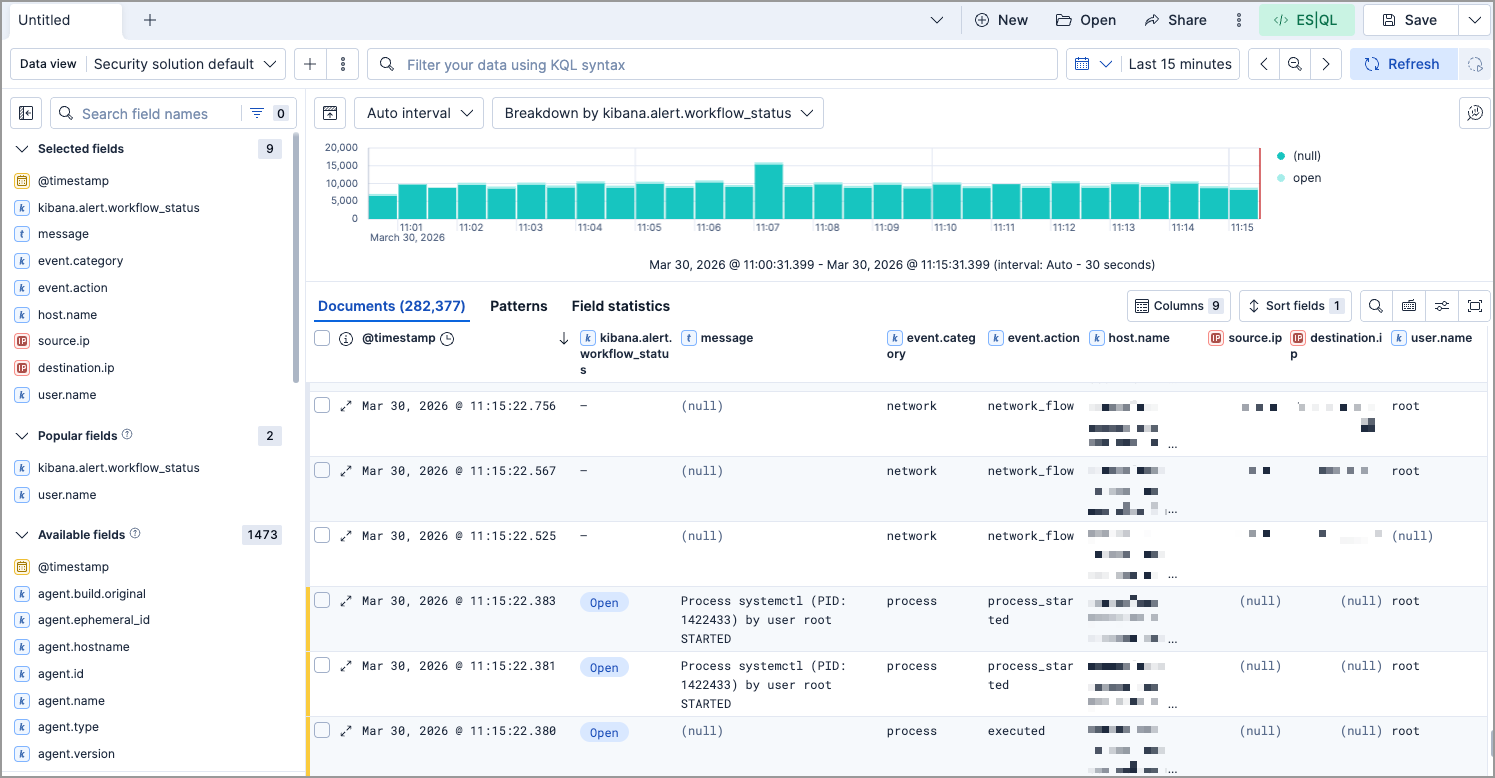Screen dimensions: 1495x778
Task: Enter fullscreen for the documents table
Action: (1475, 306)
